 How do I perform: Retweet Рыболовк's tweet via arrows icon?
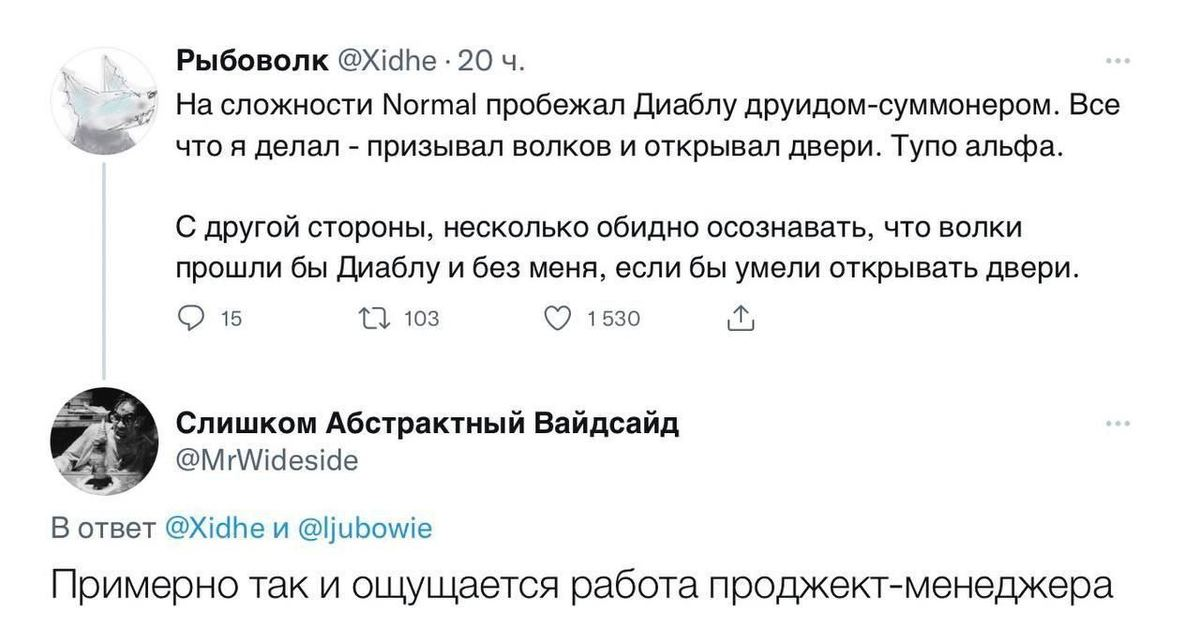pos(383,319)
